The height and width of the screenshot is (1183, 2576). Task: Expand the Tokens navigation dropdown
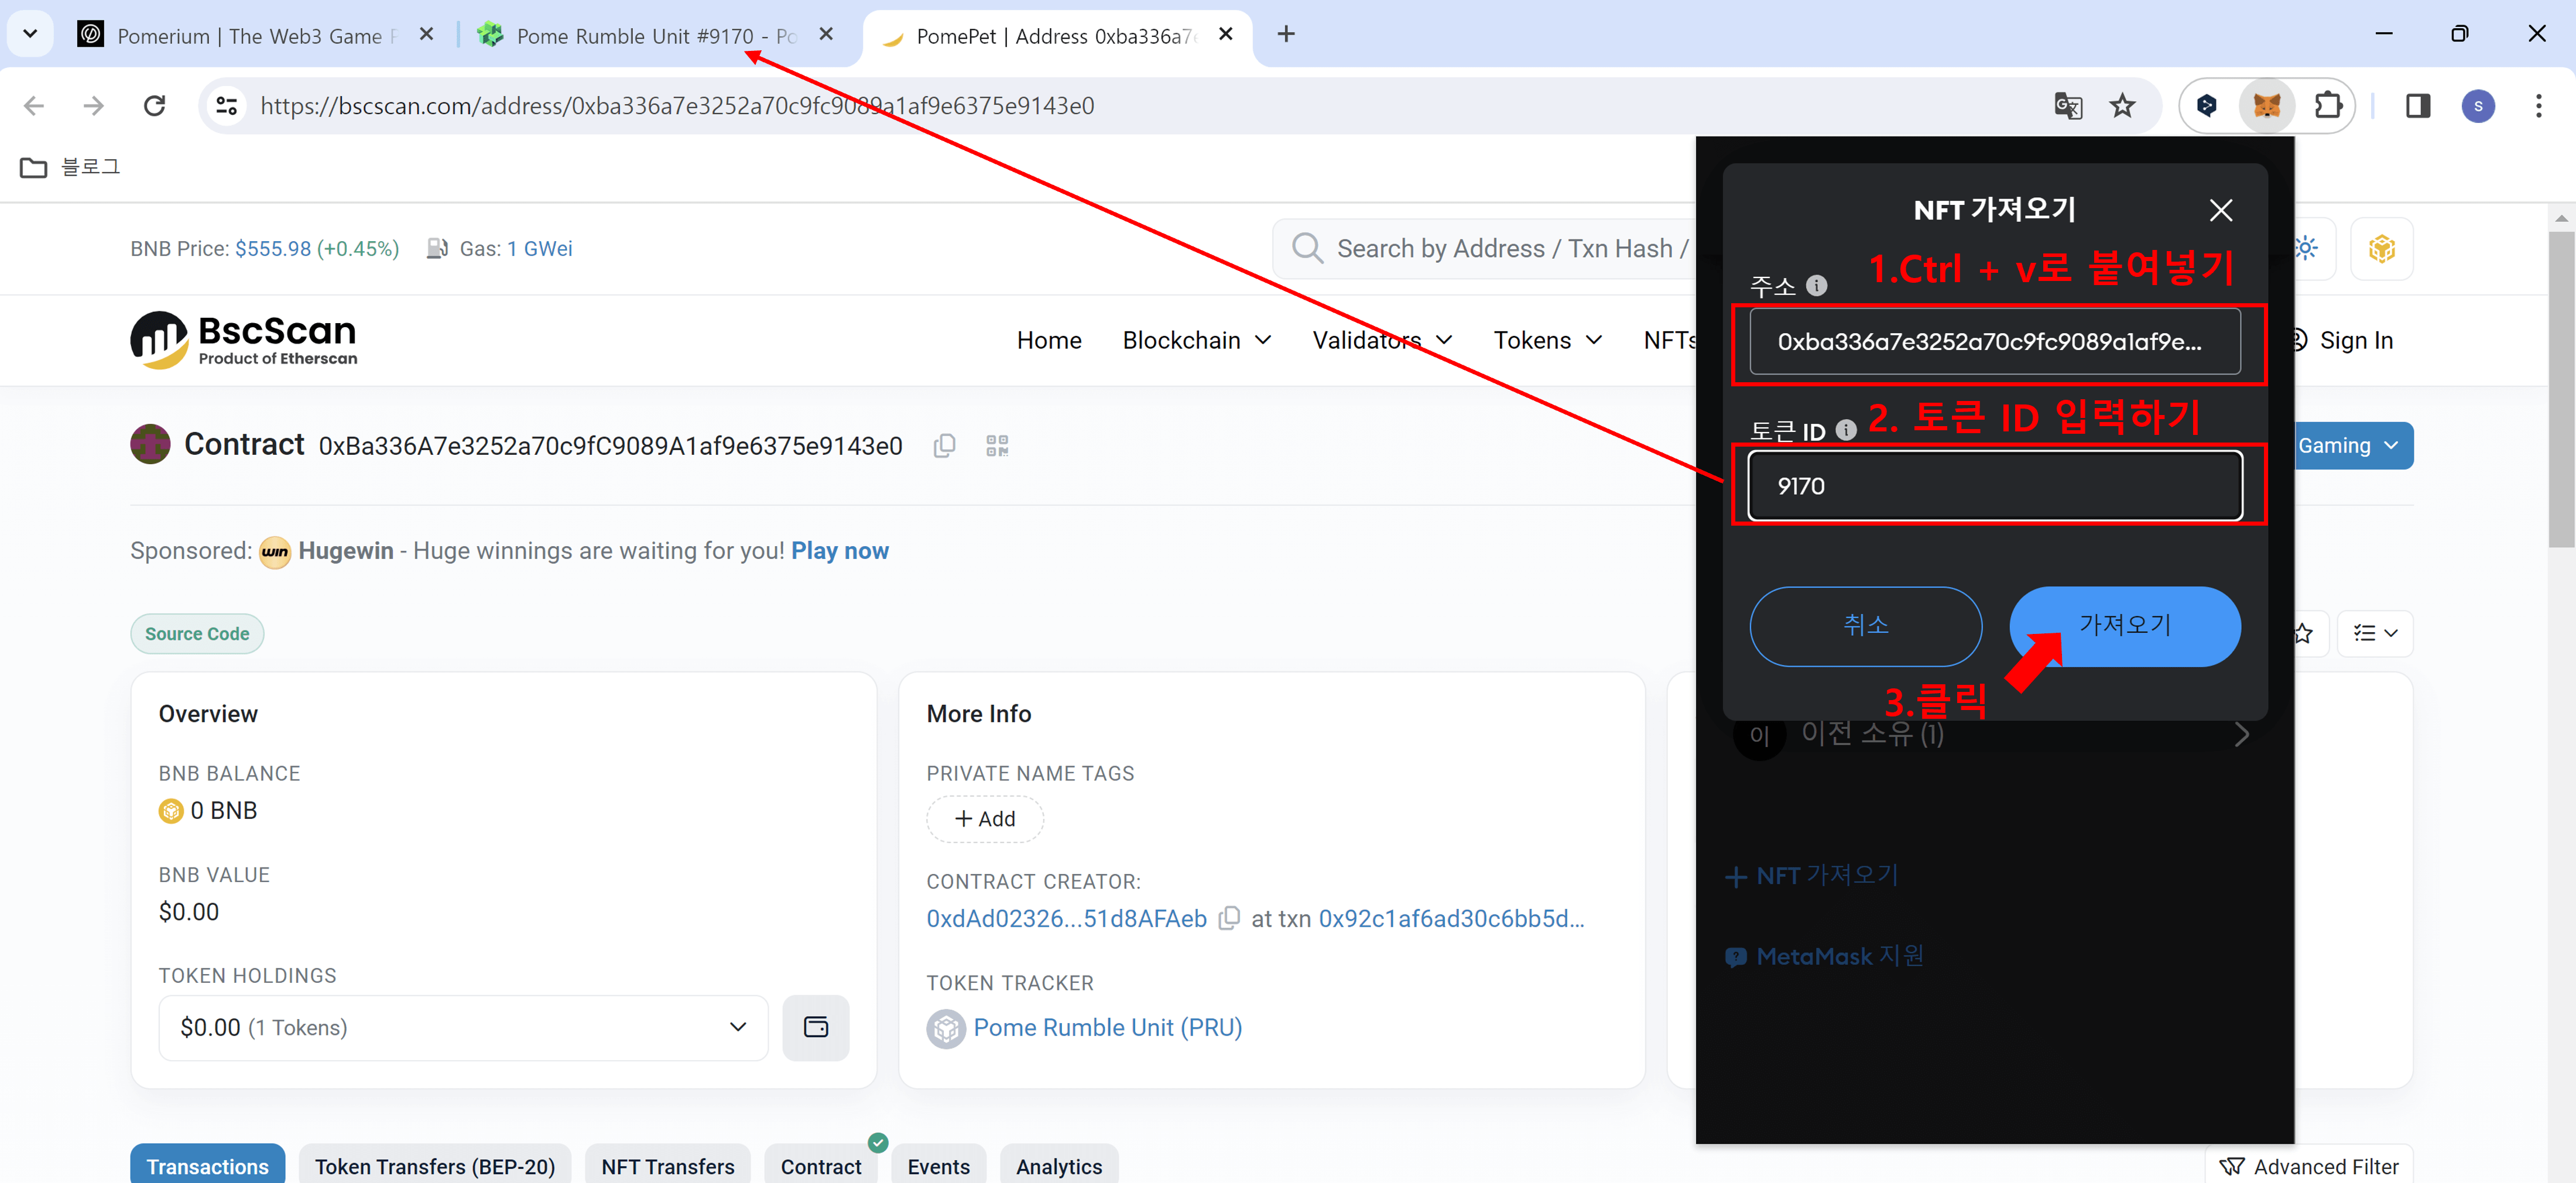[x=1546, y=340]
